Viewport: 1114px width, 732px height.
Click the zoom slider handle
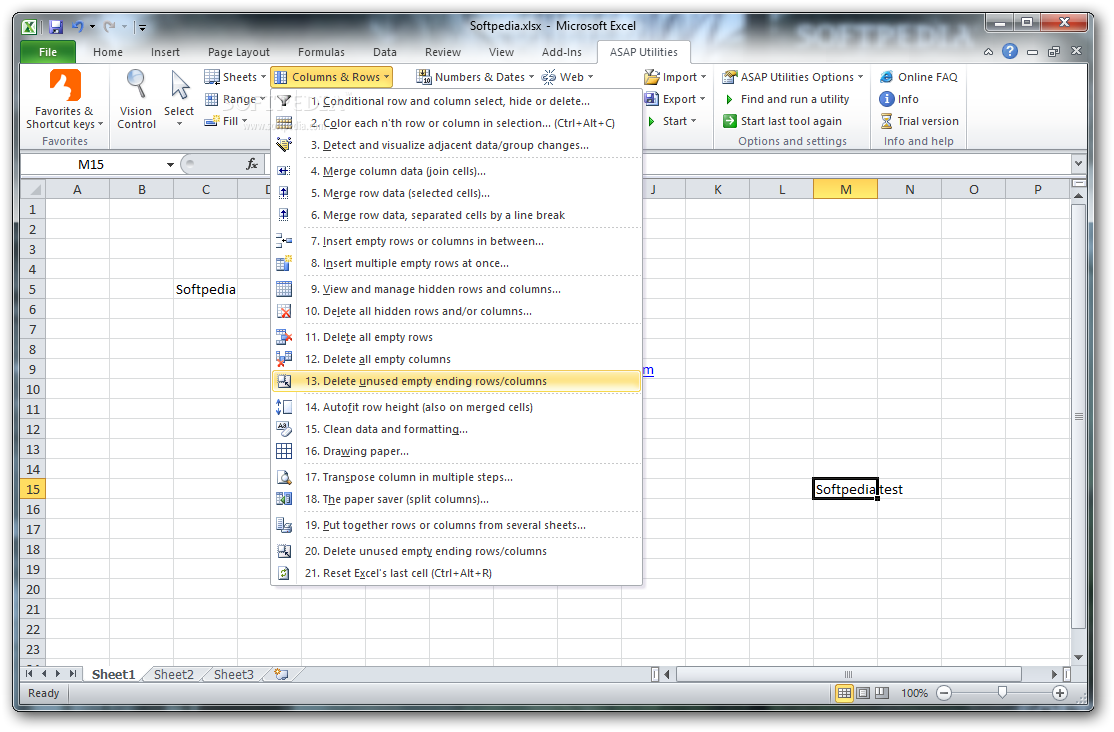[x=1002, y=692]
